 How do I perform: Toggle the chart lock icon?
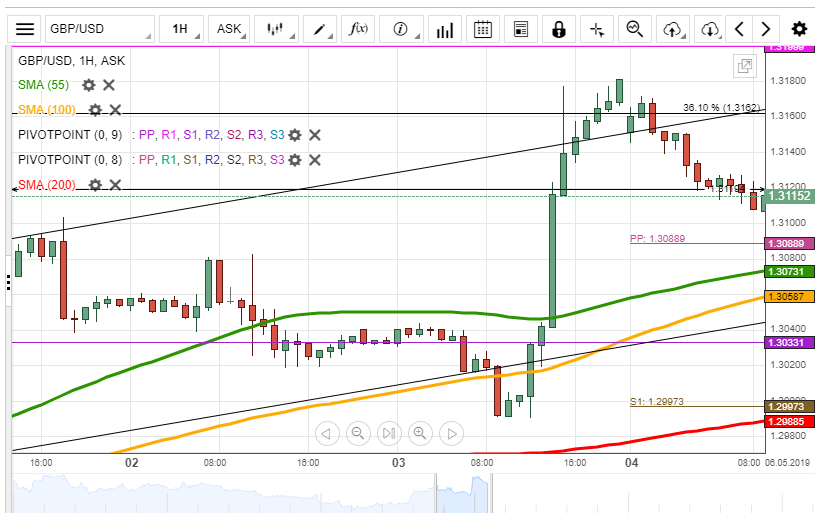tap(559, 29)
